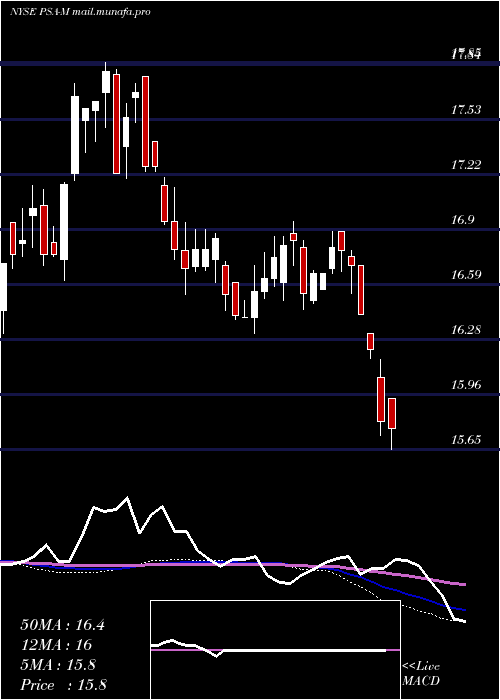Click the Price : 15.8 readout
This screenshot has width=500, height=700.
[64, 684]
